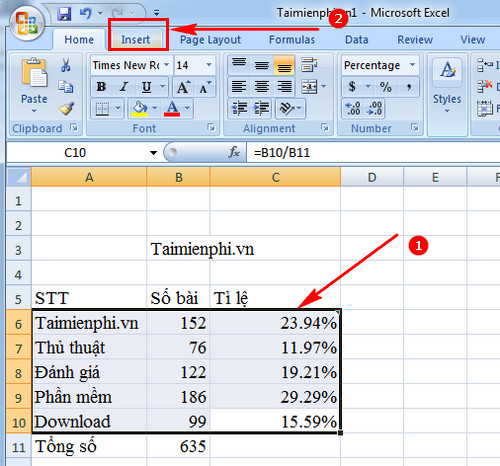The width and height of the screenshot is (500, 466).
Task: Customize Quick Access Toolbar dropdown
Action: pyautogui.click(x=156, y=14)
